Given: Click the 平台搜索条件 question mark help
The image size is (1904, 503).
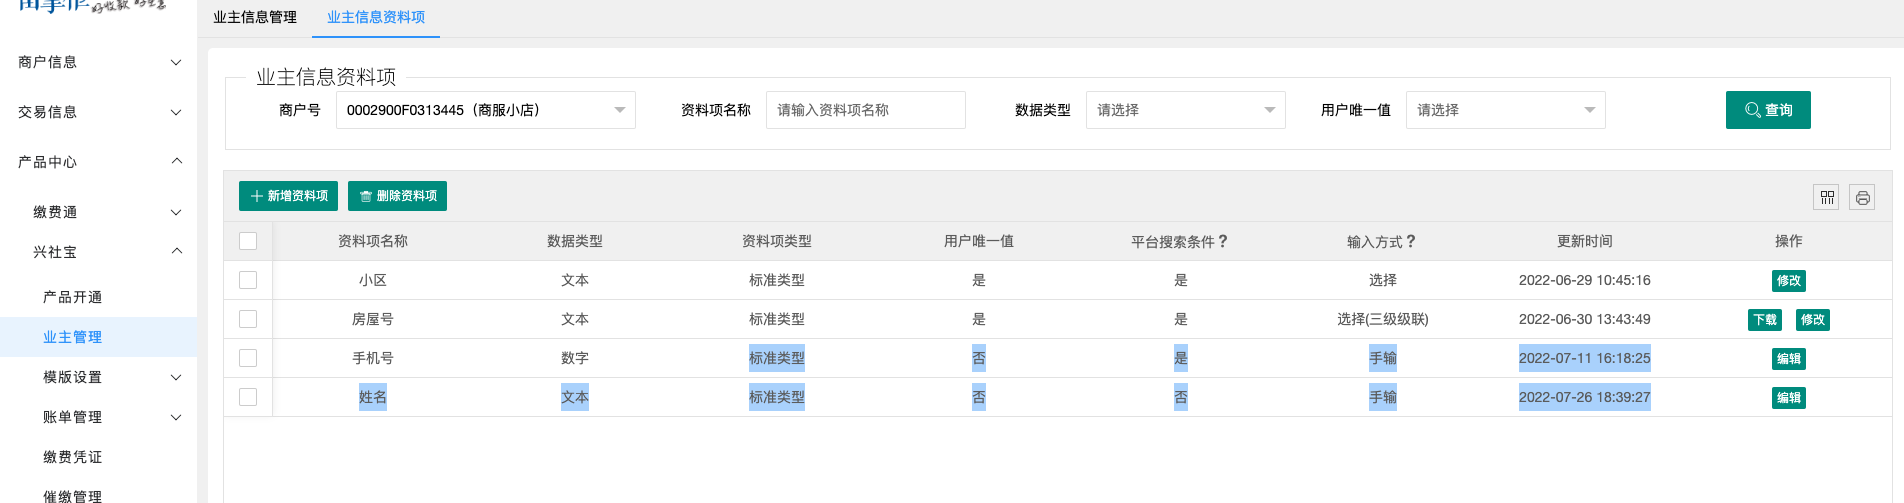Looking at the screenshot, I should point(1223,241).
